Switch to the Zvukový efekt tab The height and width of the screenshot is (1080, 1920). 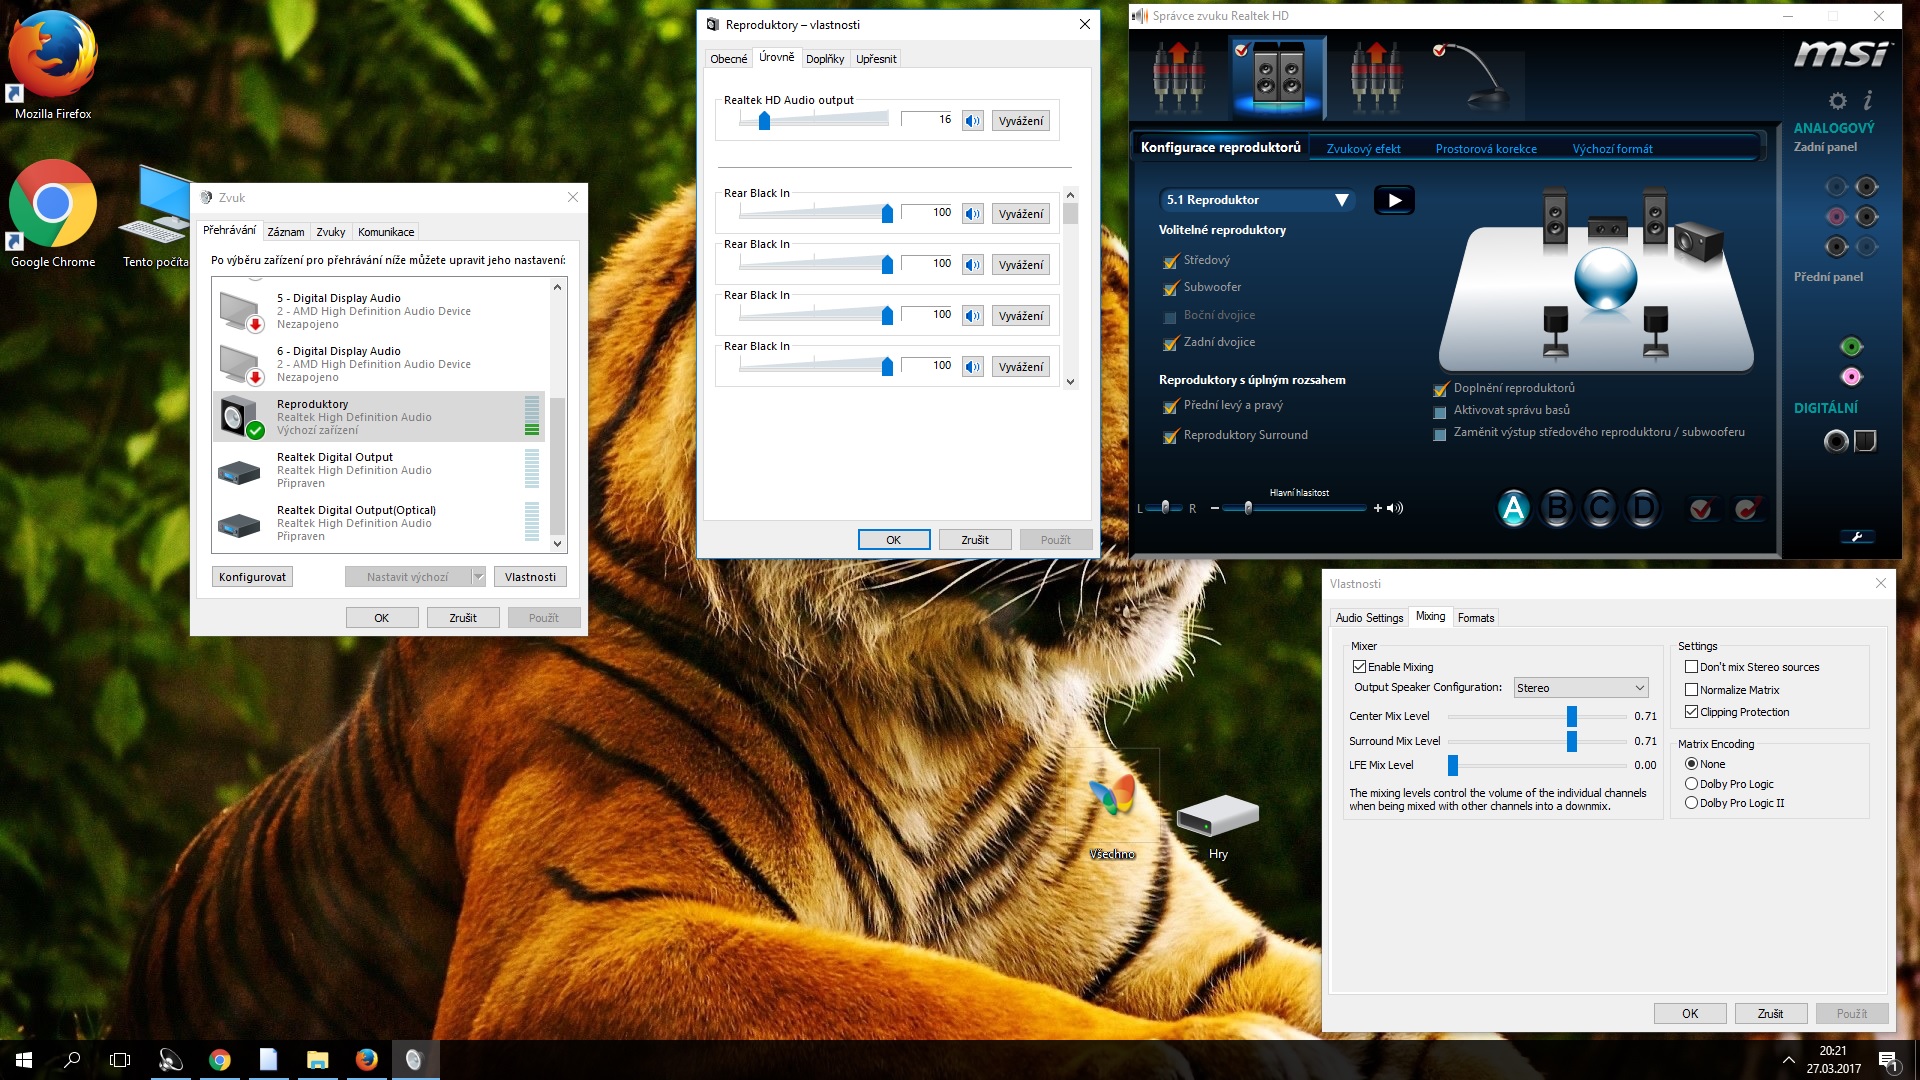tap(1363, 149)
